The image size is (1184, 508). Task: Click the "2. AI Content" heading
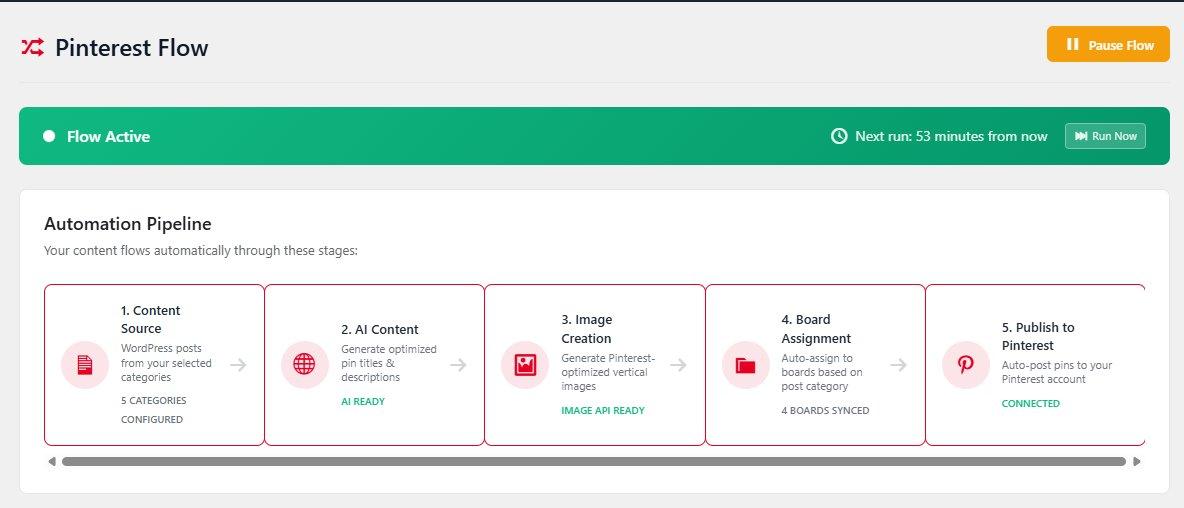(380, 329)
